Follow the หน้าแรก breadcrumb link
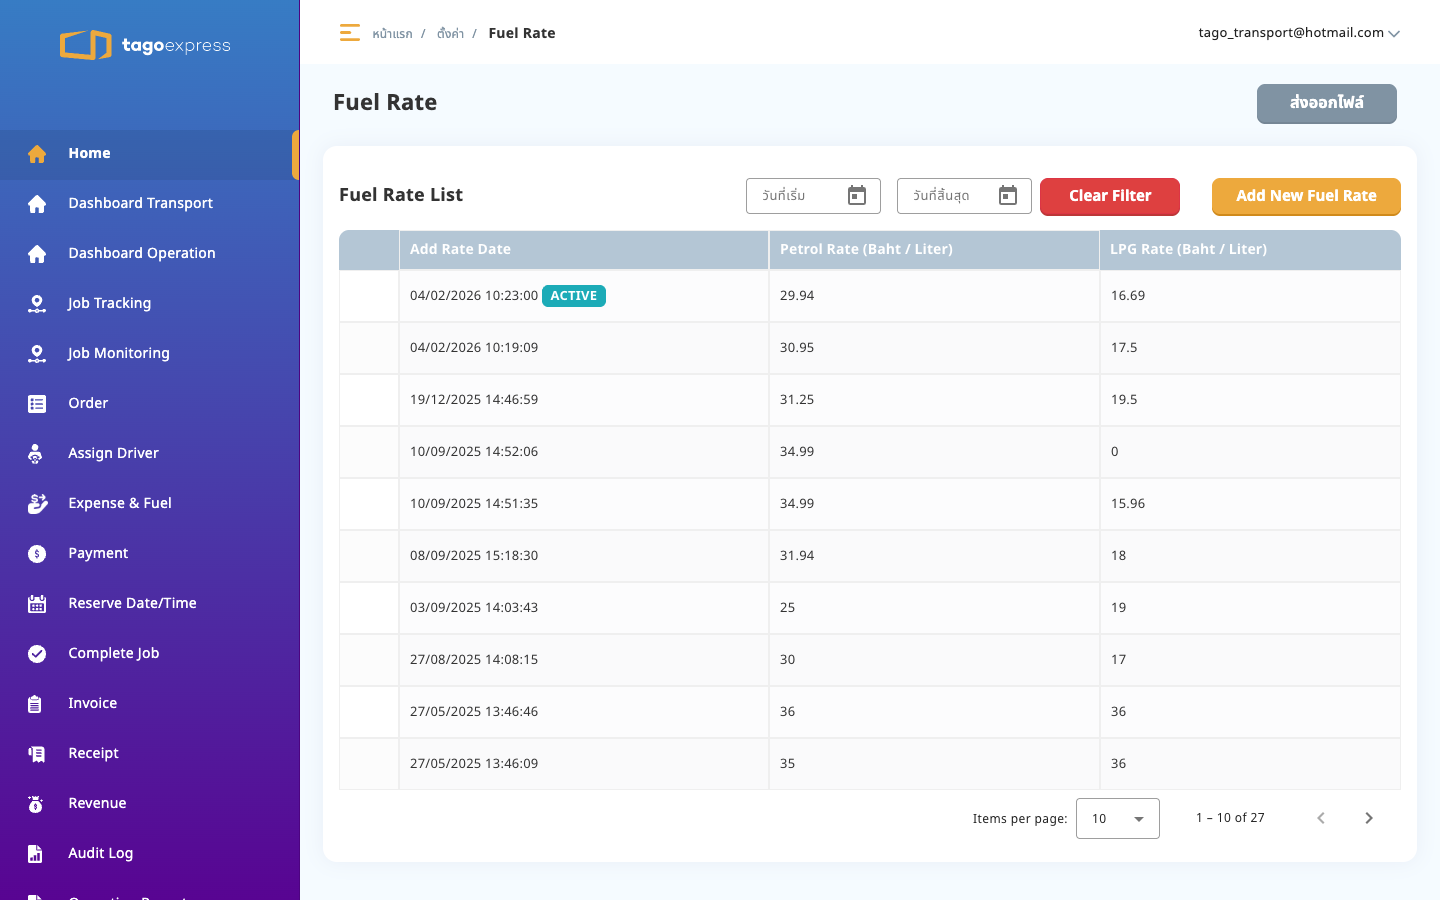Viewport: 1440px width, 900px height. pos(392,34)
